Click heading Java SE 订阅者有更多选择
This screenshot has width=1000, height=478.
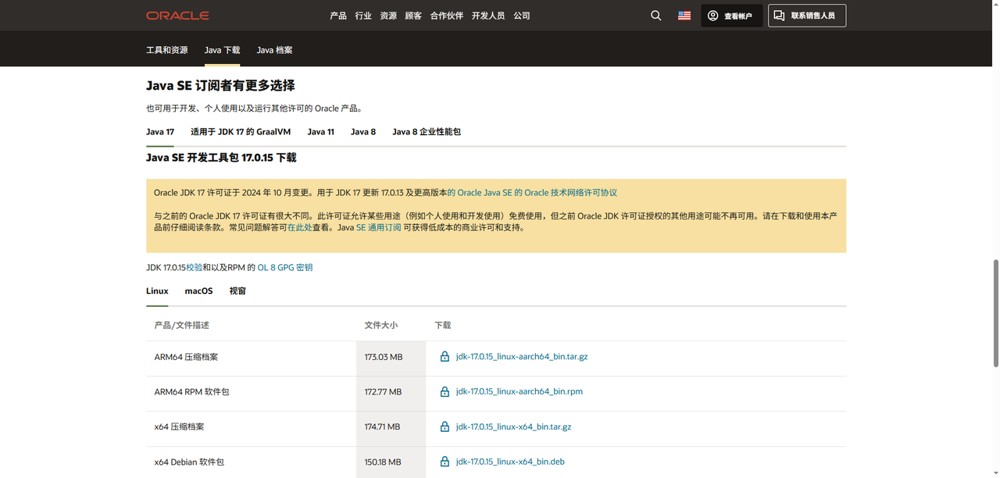[x=220, y=85]
